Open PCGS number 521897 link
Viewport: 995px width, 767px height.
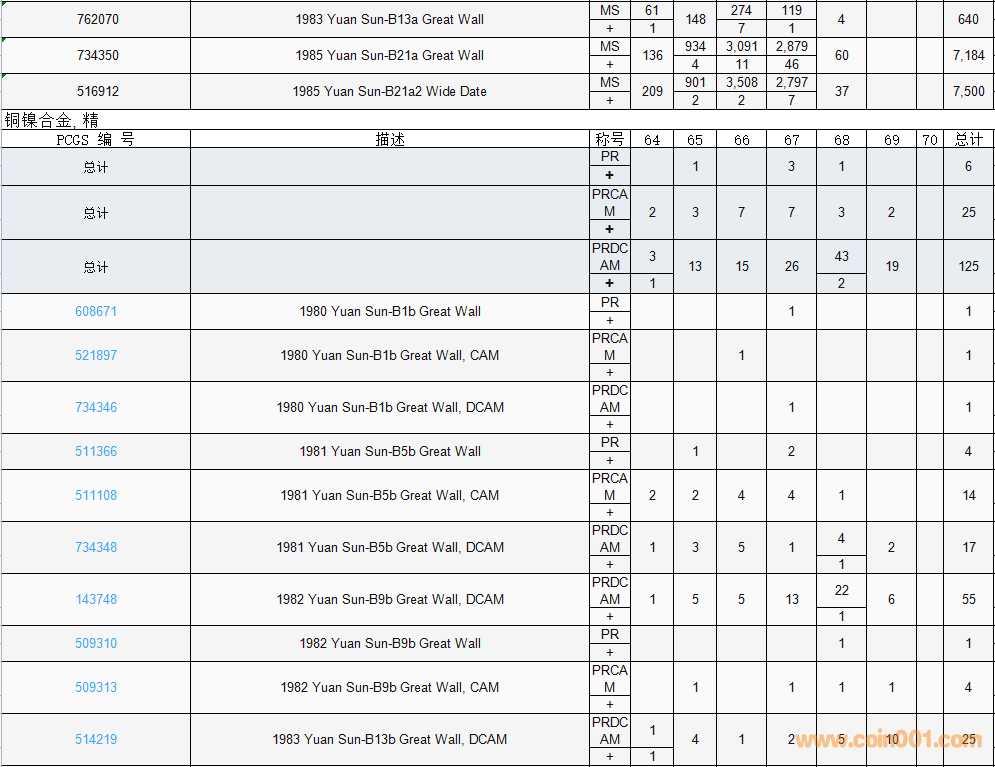pos(96,355)
